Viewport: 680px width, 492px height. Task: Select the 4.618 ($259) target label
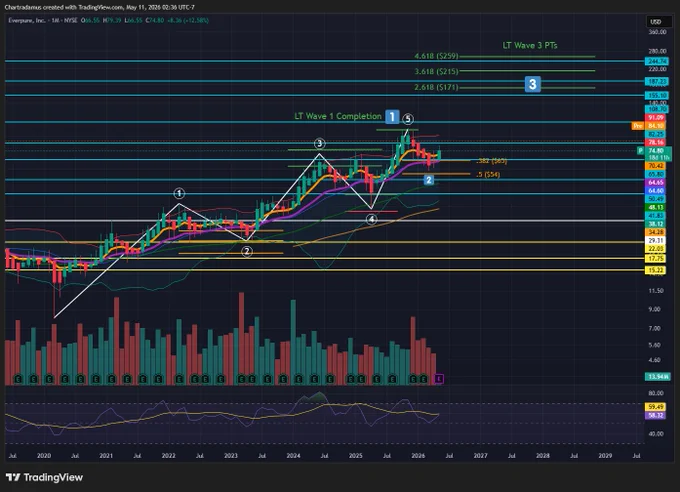(436, 56)
